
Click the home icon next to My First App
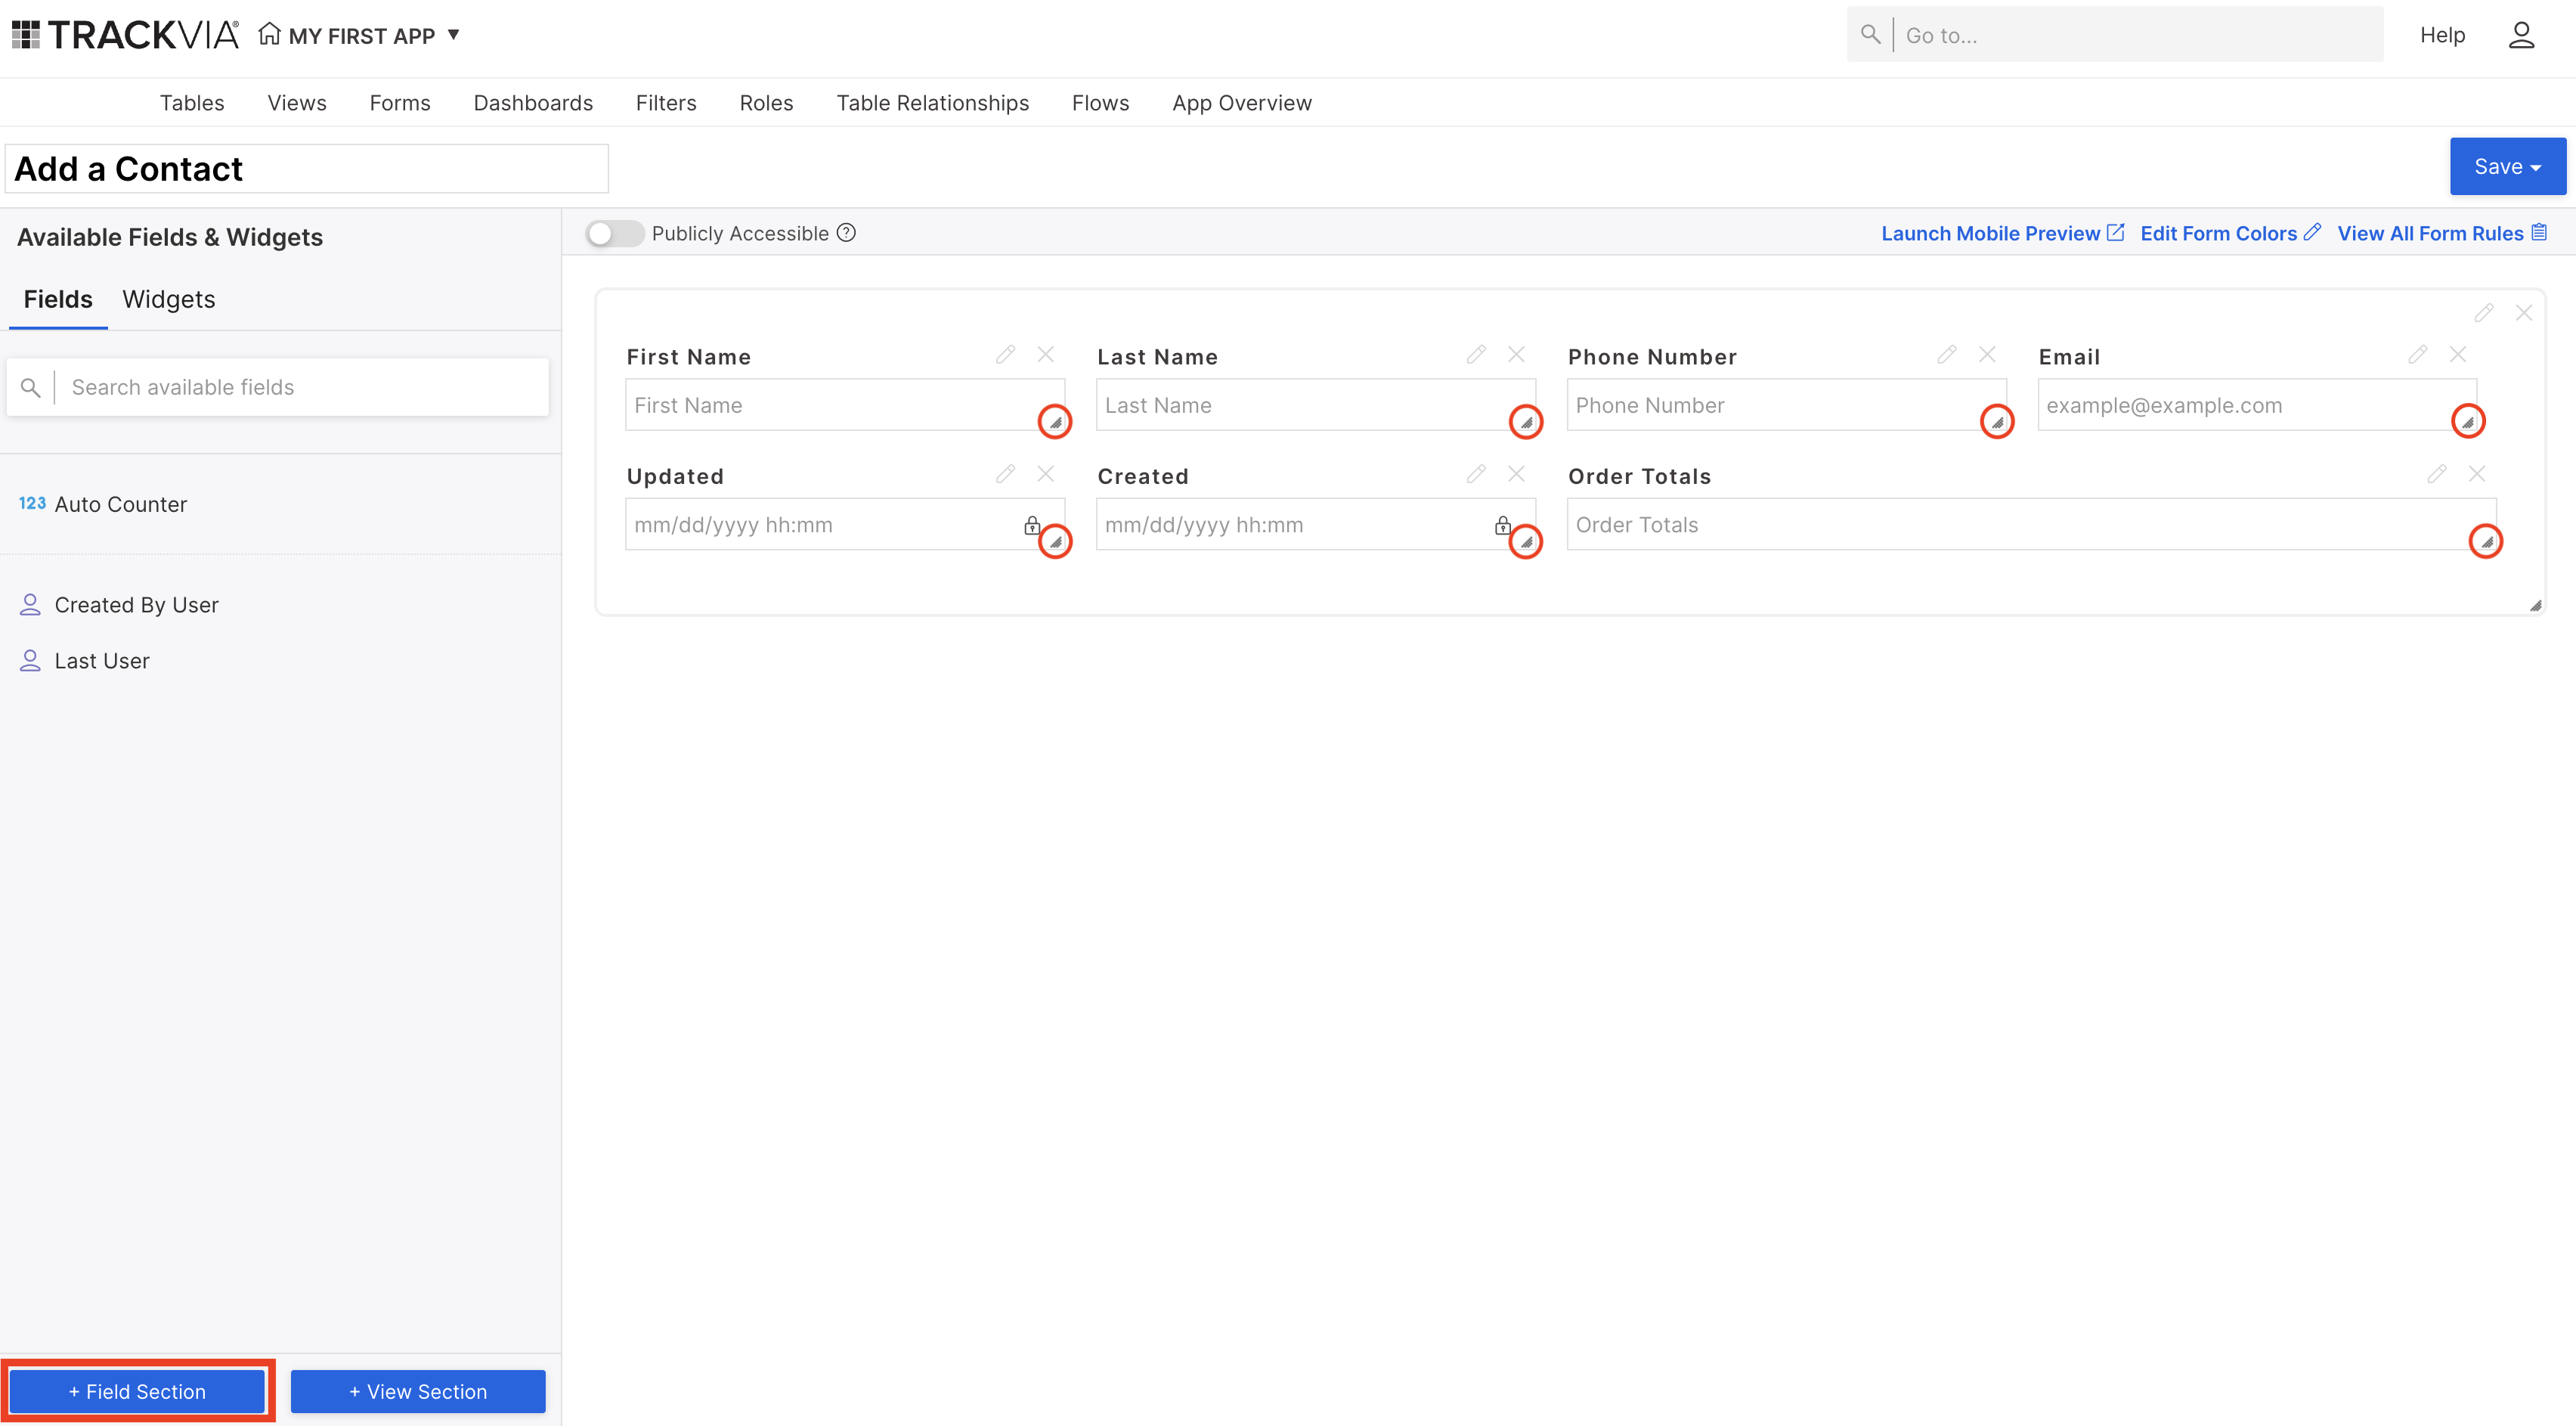click(269, 34)
